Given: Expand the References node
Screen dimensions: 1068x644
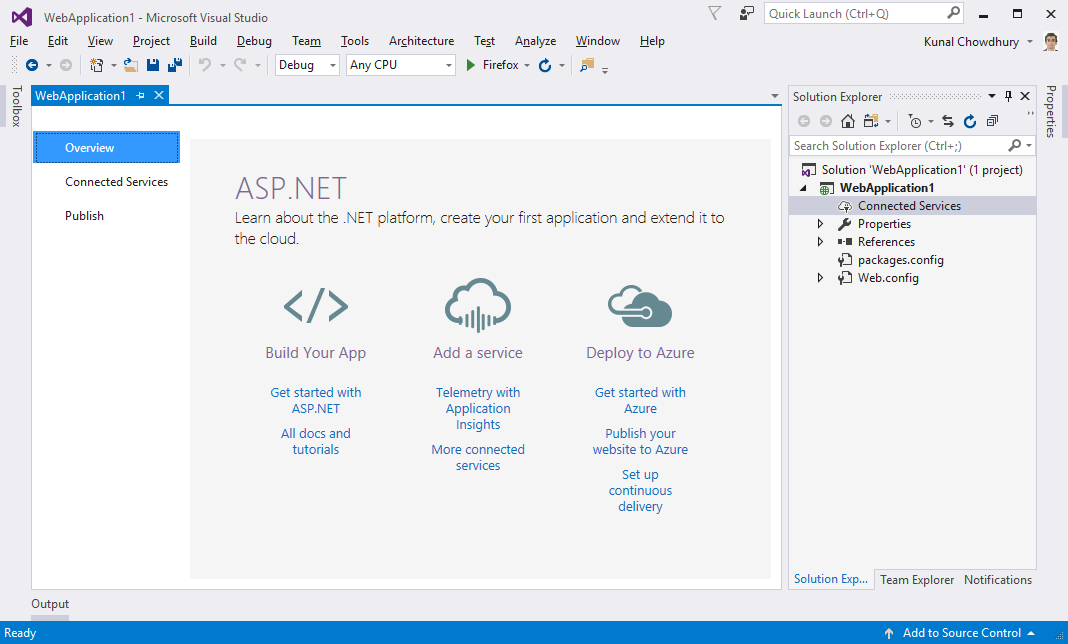Looking at the screenshot, I should coord(821,242).
